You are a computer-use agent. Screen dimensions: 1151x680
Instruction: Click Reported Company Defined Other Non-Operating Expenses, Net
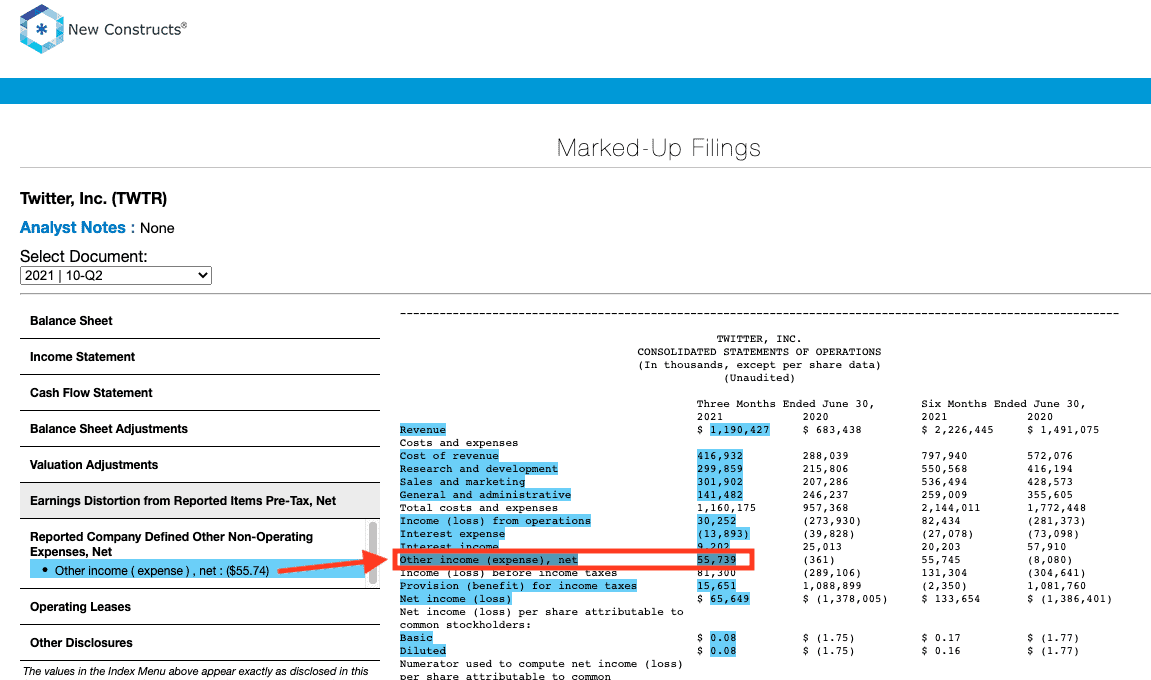171,544
